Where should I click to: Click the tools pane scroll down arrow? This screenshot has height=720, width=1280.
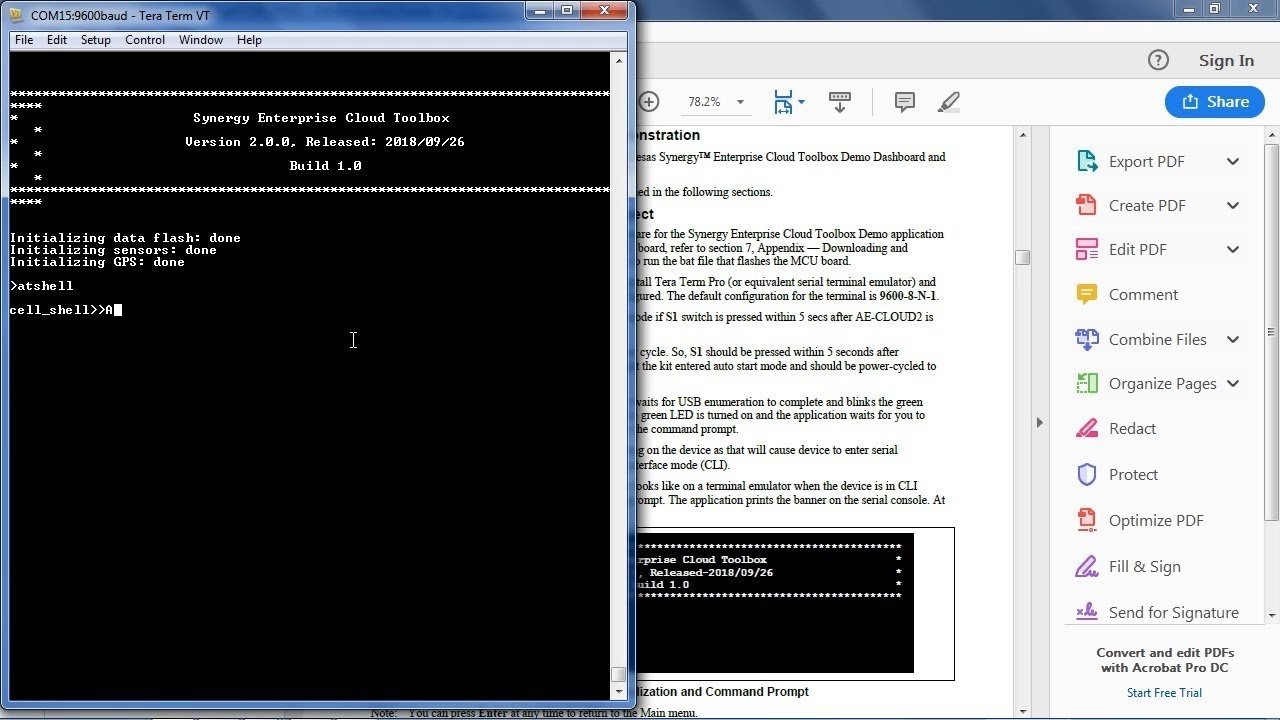pos(1272,616)
